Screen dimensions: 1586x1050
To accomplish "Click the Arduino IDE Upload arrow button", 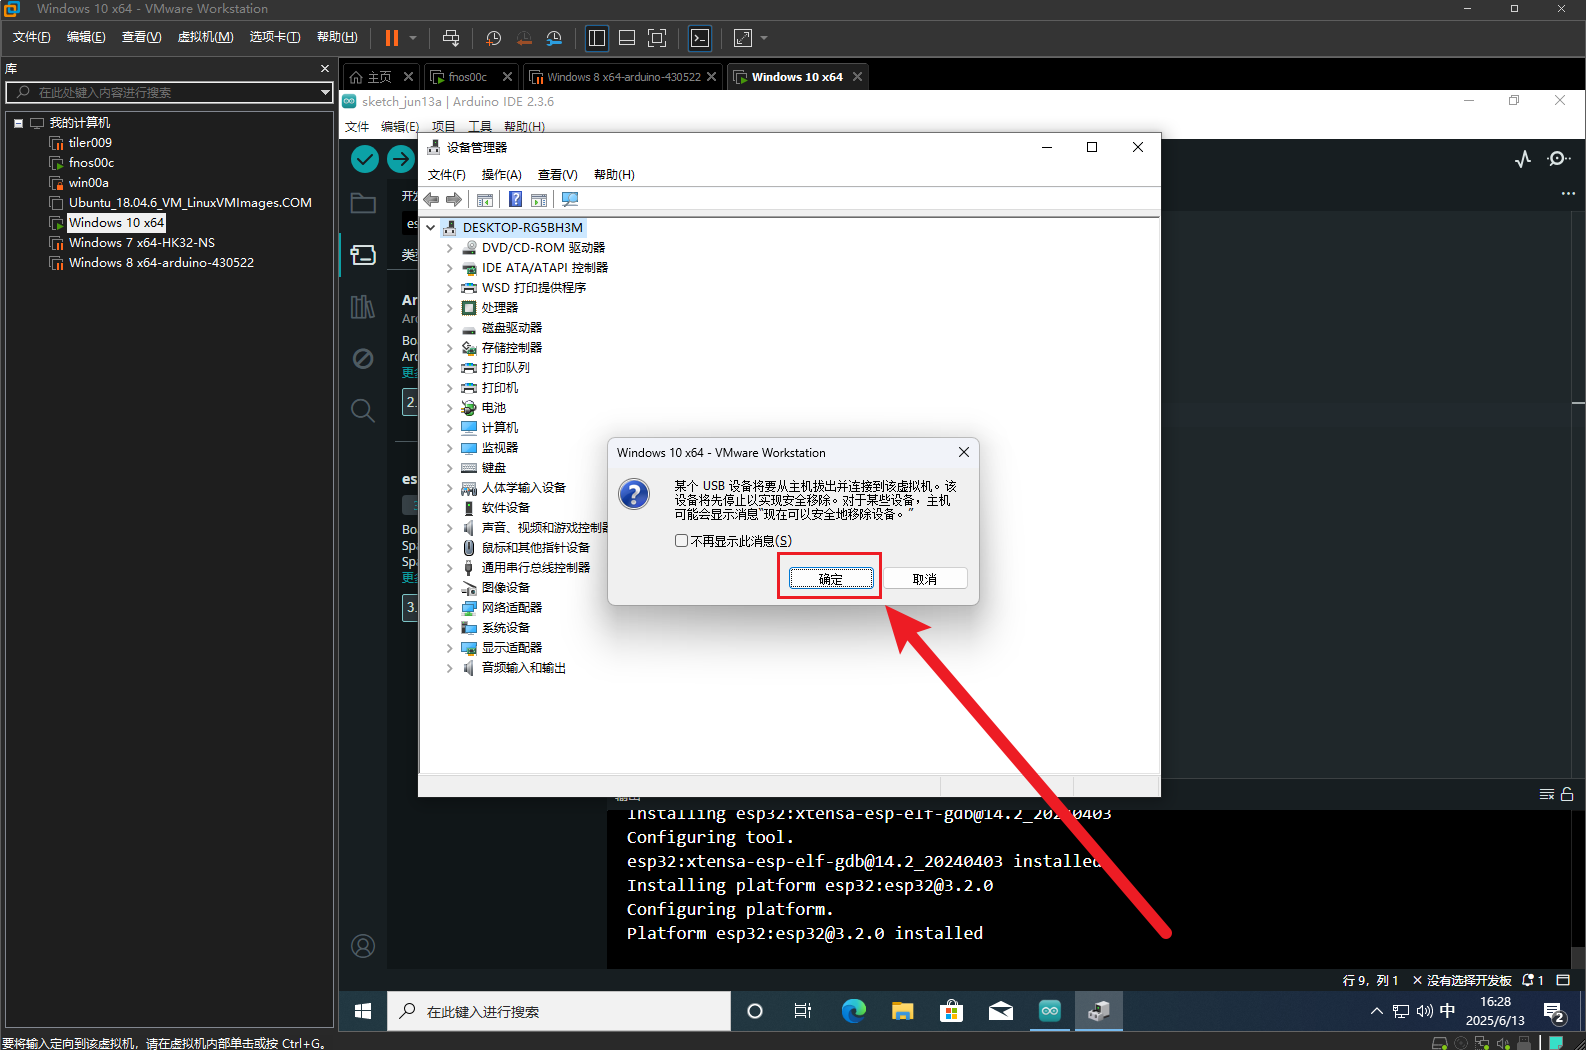I will [x=401, y=158].
